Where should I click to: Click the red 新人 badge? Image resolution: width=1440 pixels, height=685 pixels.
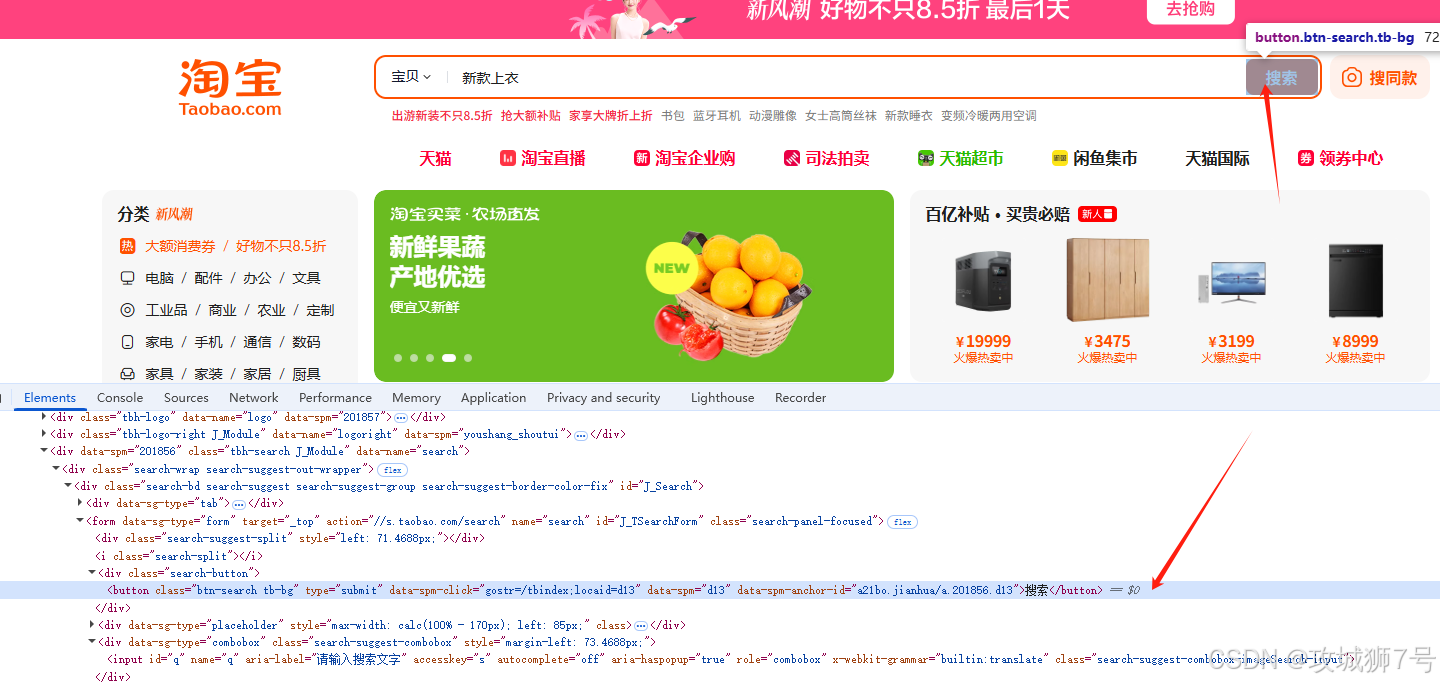[x=1097, y=214]
